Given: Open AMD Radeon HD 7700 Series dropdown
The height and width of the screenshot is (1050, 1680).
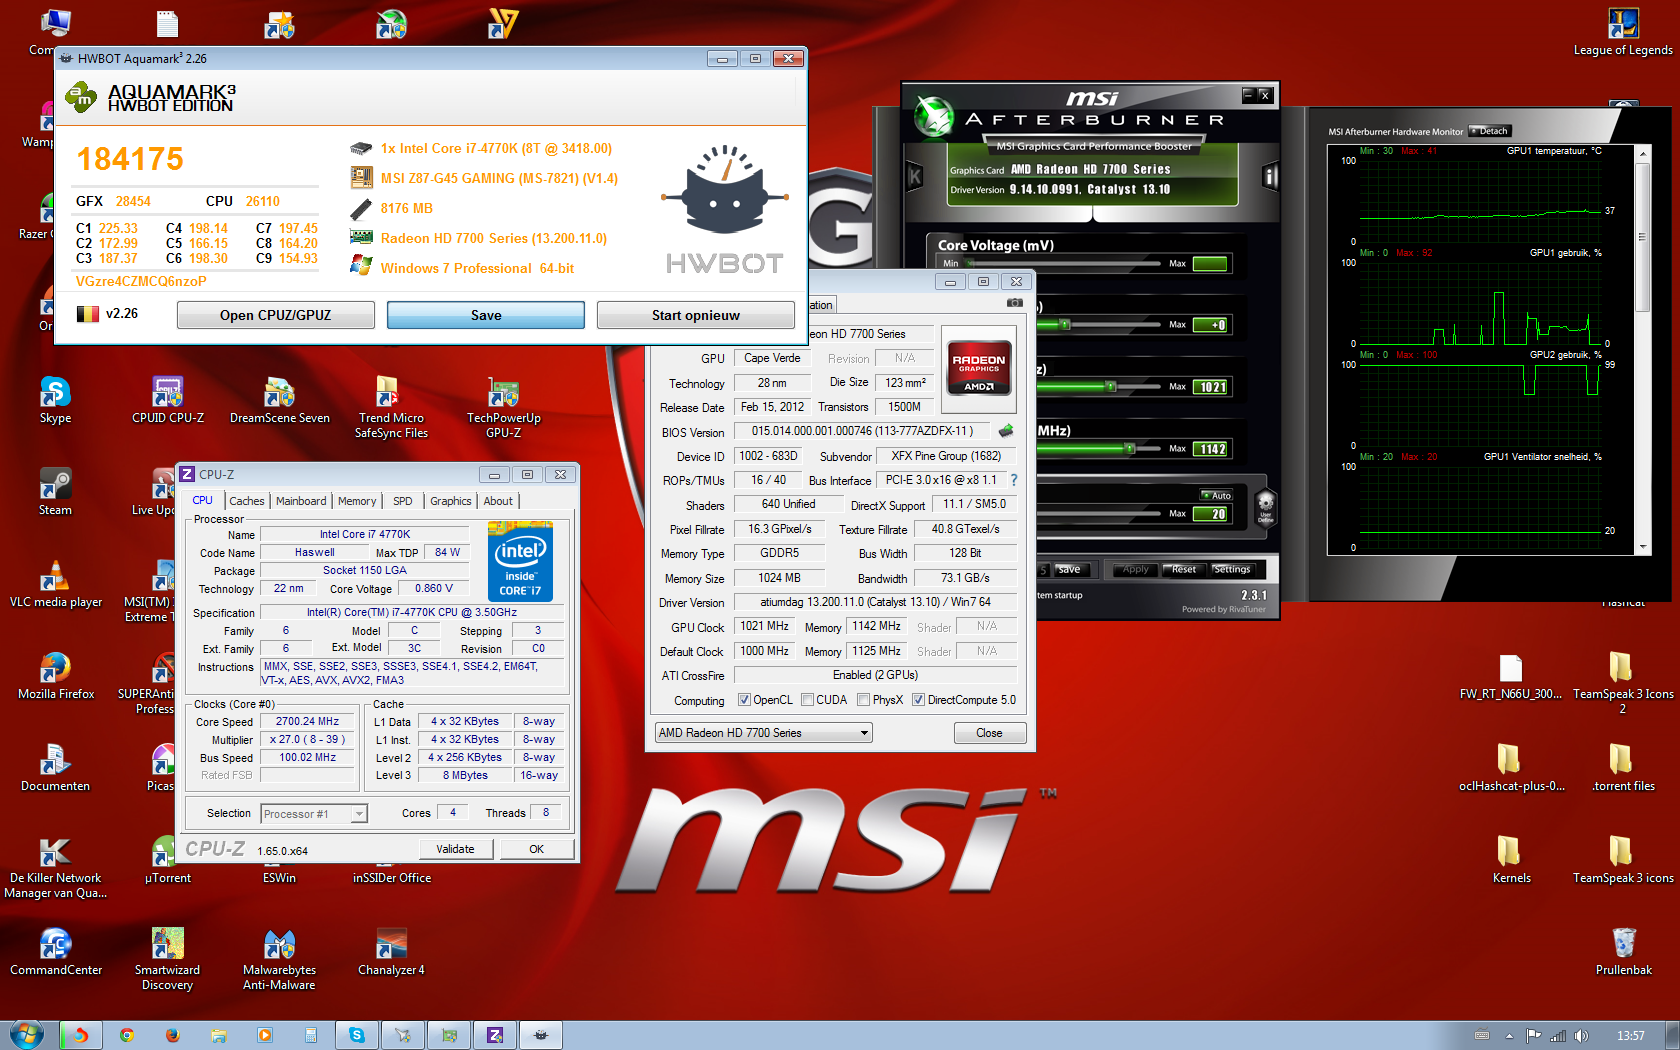Looking at the screenshot, I should 764,733.
